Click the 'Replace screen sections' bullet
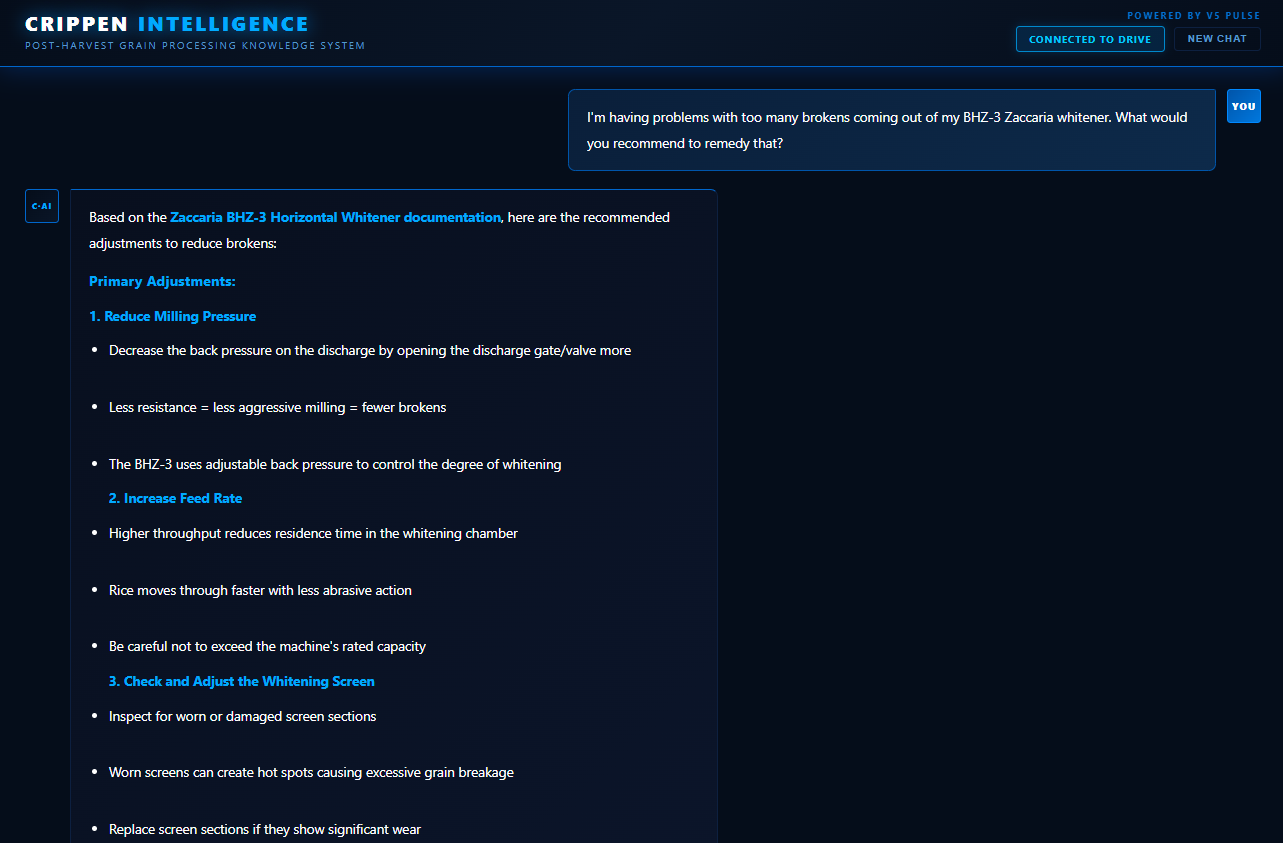1283x843 pixels. point(265,830)
